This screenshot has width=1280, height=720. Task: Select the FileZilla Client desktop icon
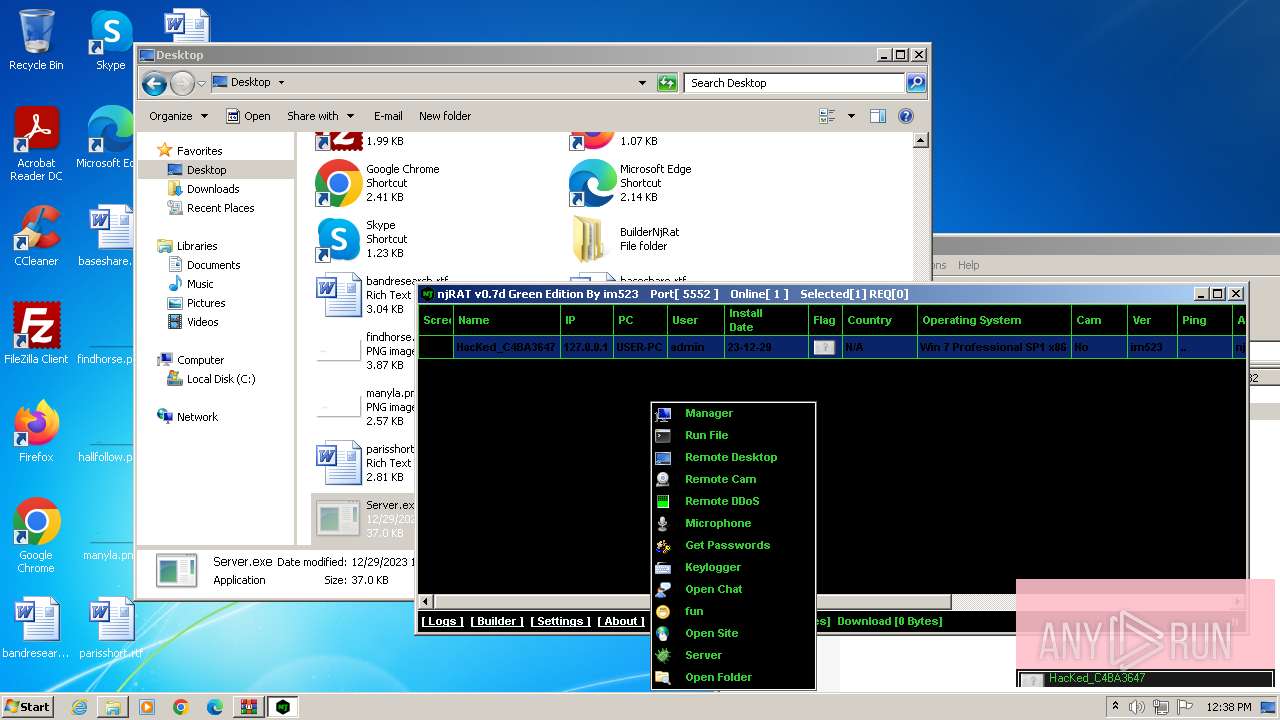click(x=36, y=333)
